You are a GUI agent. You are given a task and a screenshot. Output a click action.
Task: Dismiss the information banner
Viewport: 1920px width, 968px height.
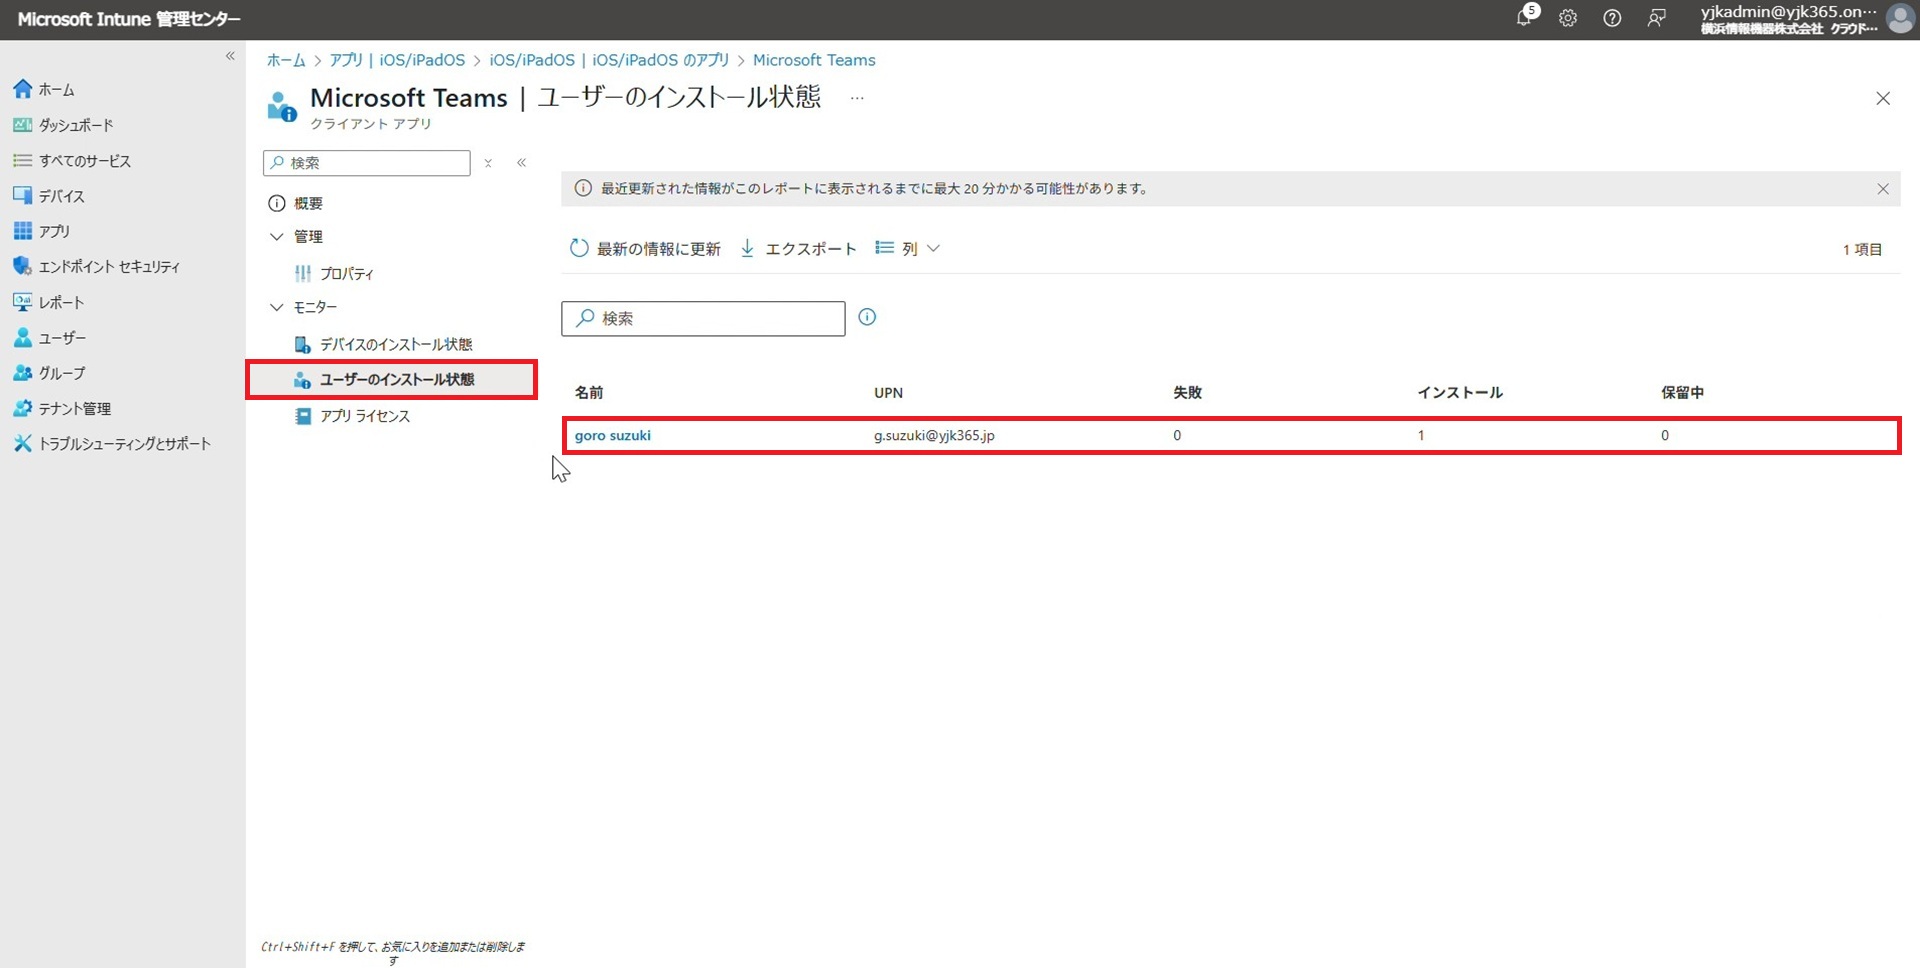click(x=1882, y=189)
